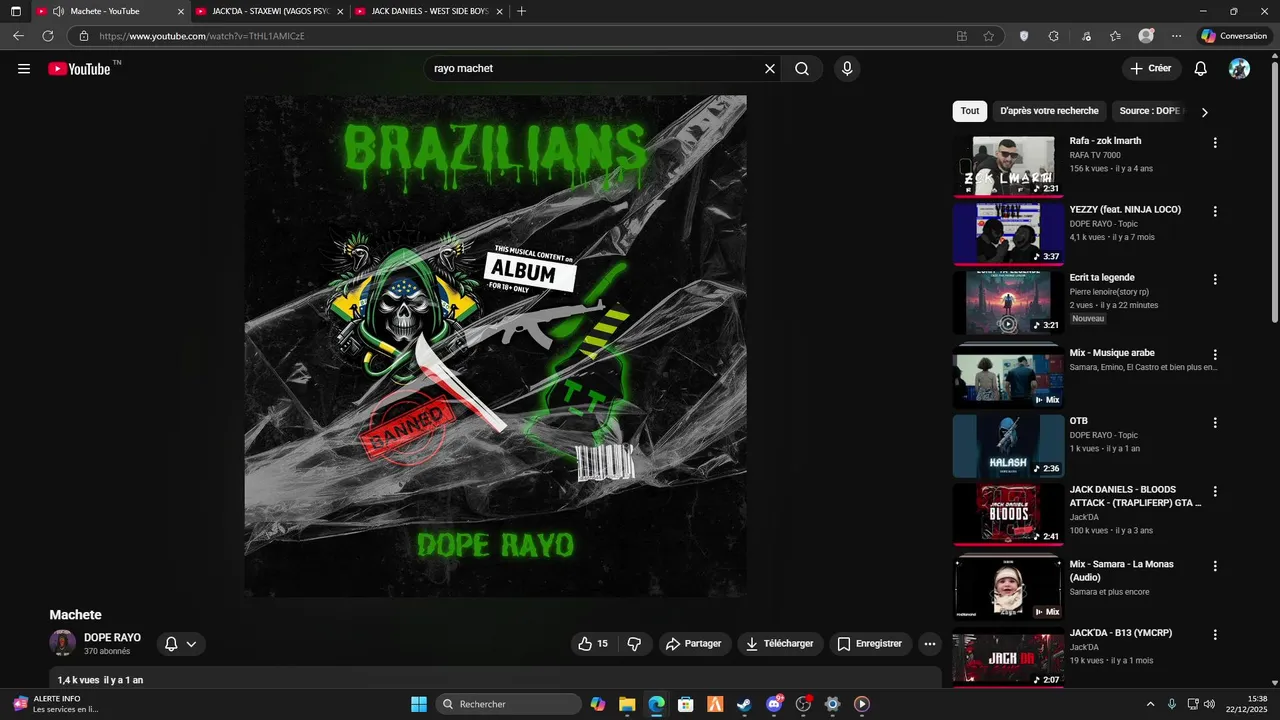The height and width of the screenshot is (720, 1280).
Task: Open the Ecrit ta legende thumbnail
Action: [1007, 302]
